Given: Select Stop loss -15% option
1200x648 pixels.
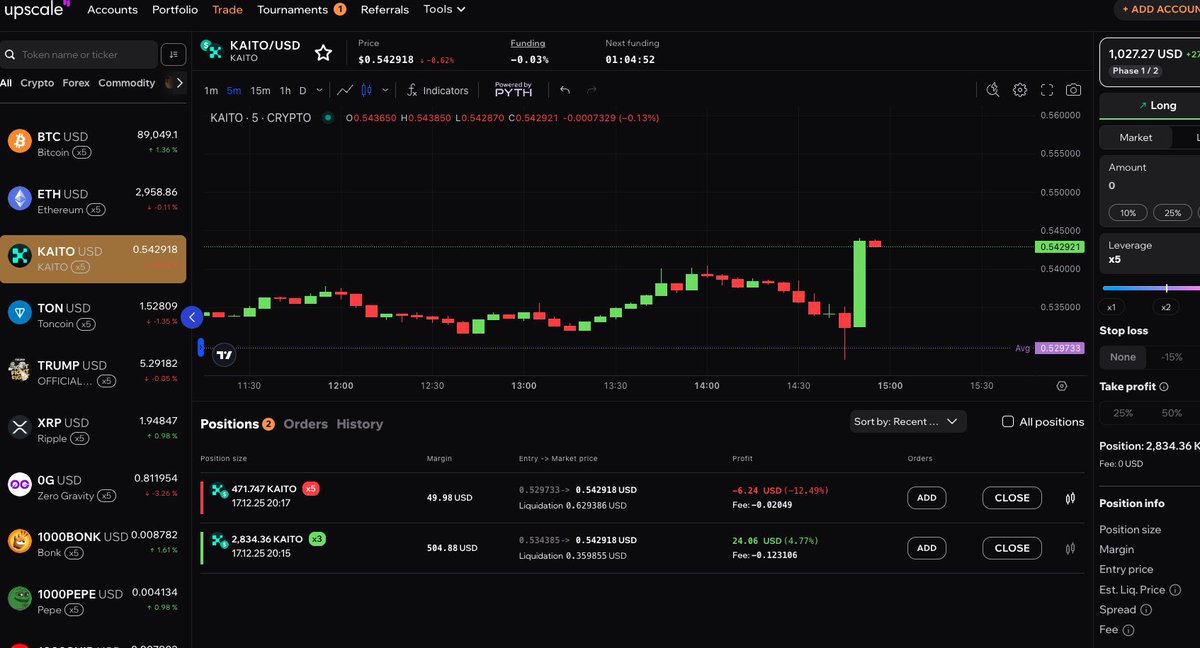Looking at the screenshot, I should 1170,357.
